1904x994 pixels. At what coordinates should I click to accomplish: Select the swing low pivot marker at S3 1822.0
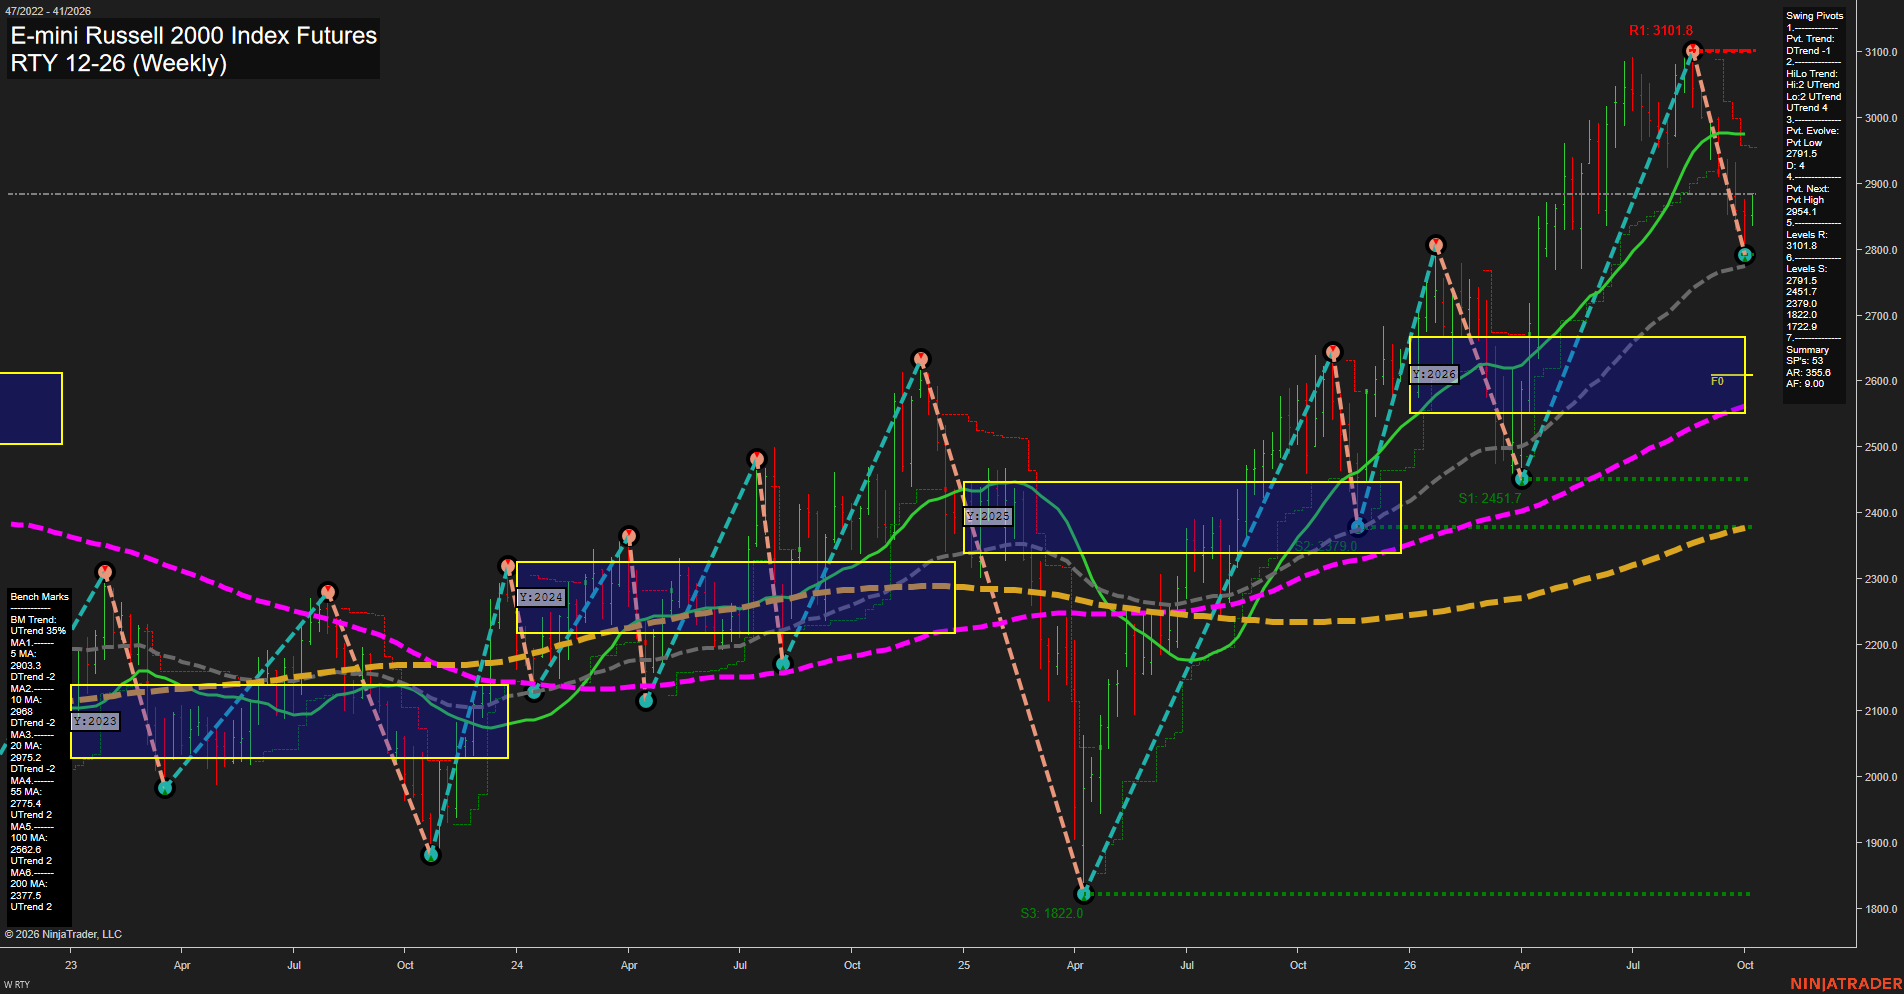[1083, 893]
